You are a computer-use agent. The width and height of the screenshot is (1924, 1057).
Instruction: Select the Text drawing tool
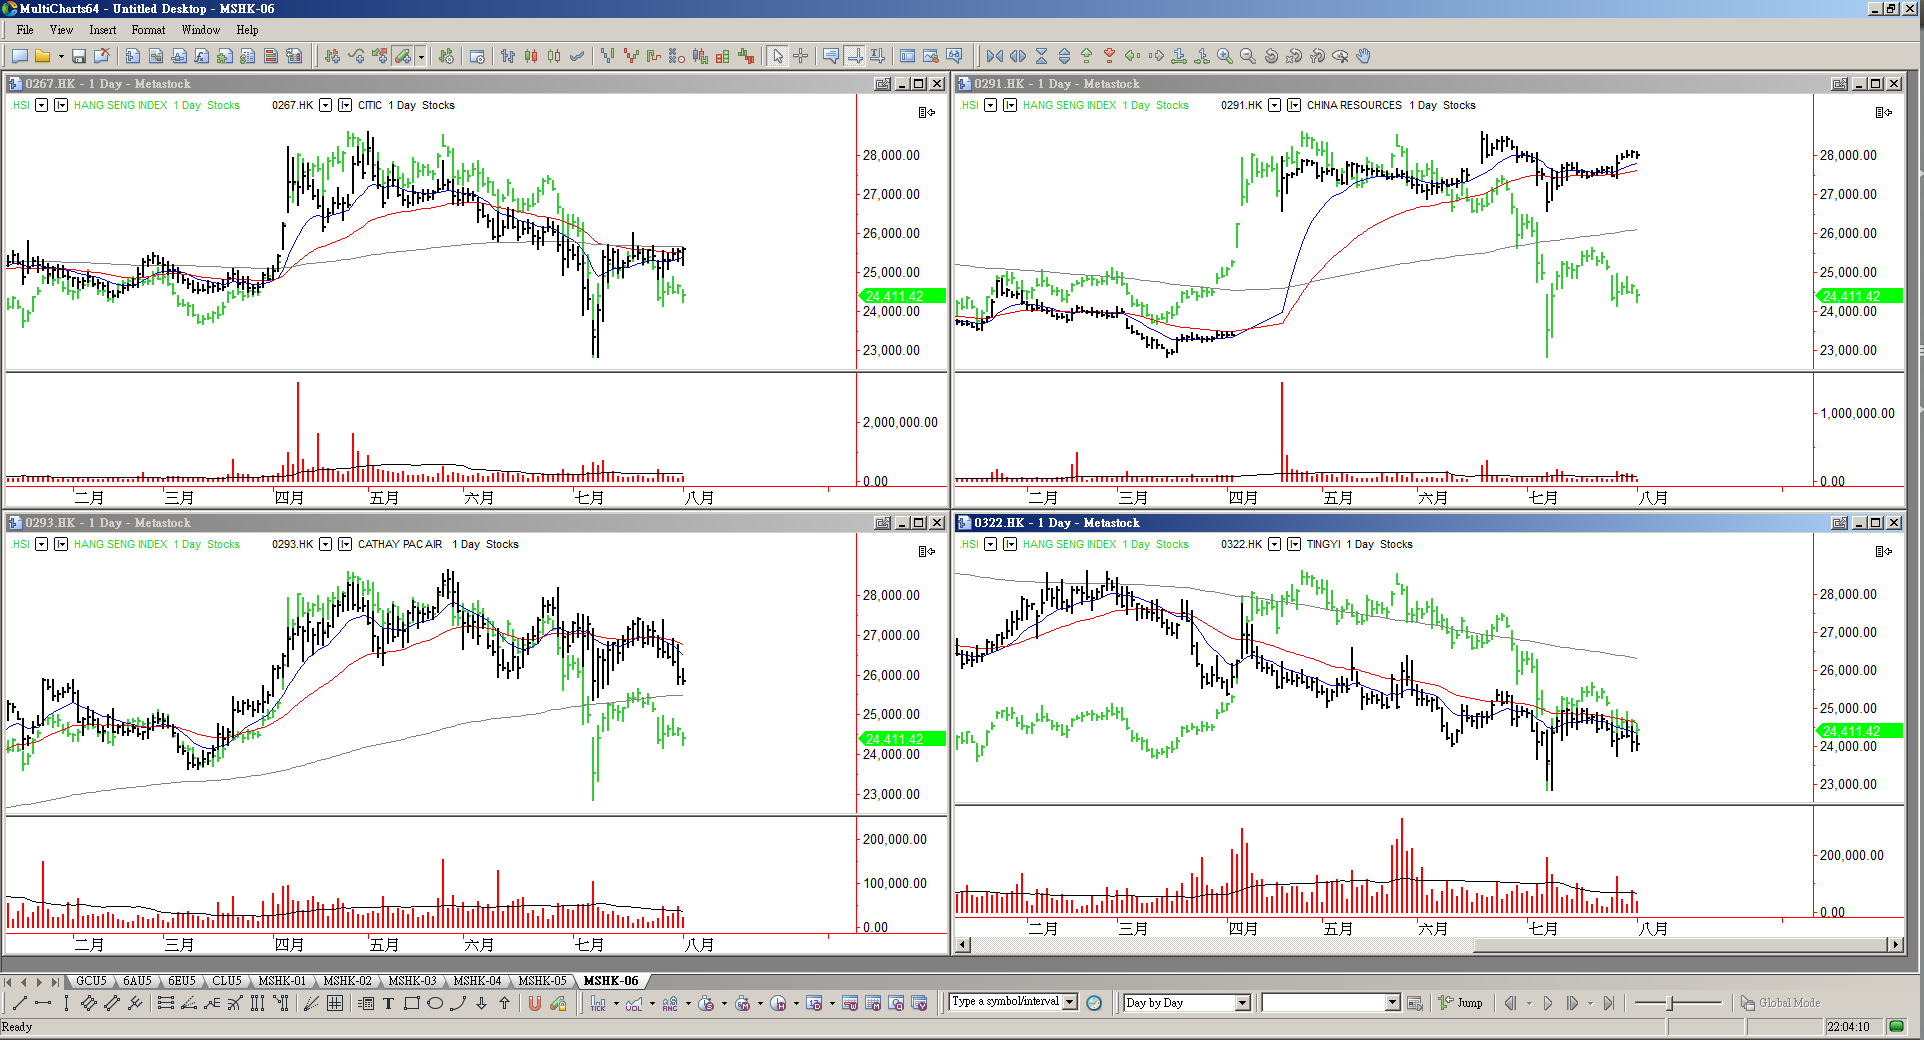pyautogui.click(x=388, y=1003)
